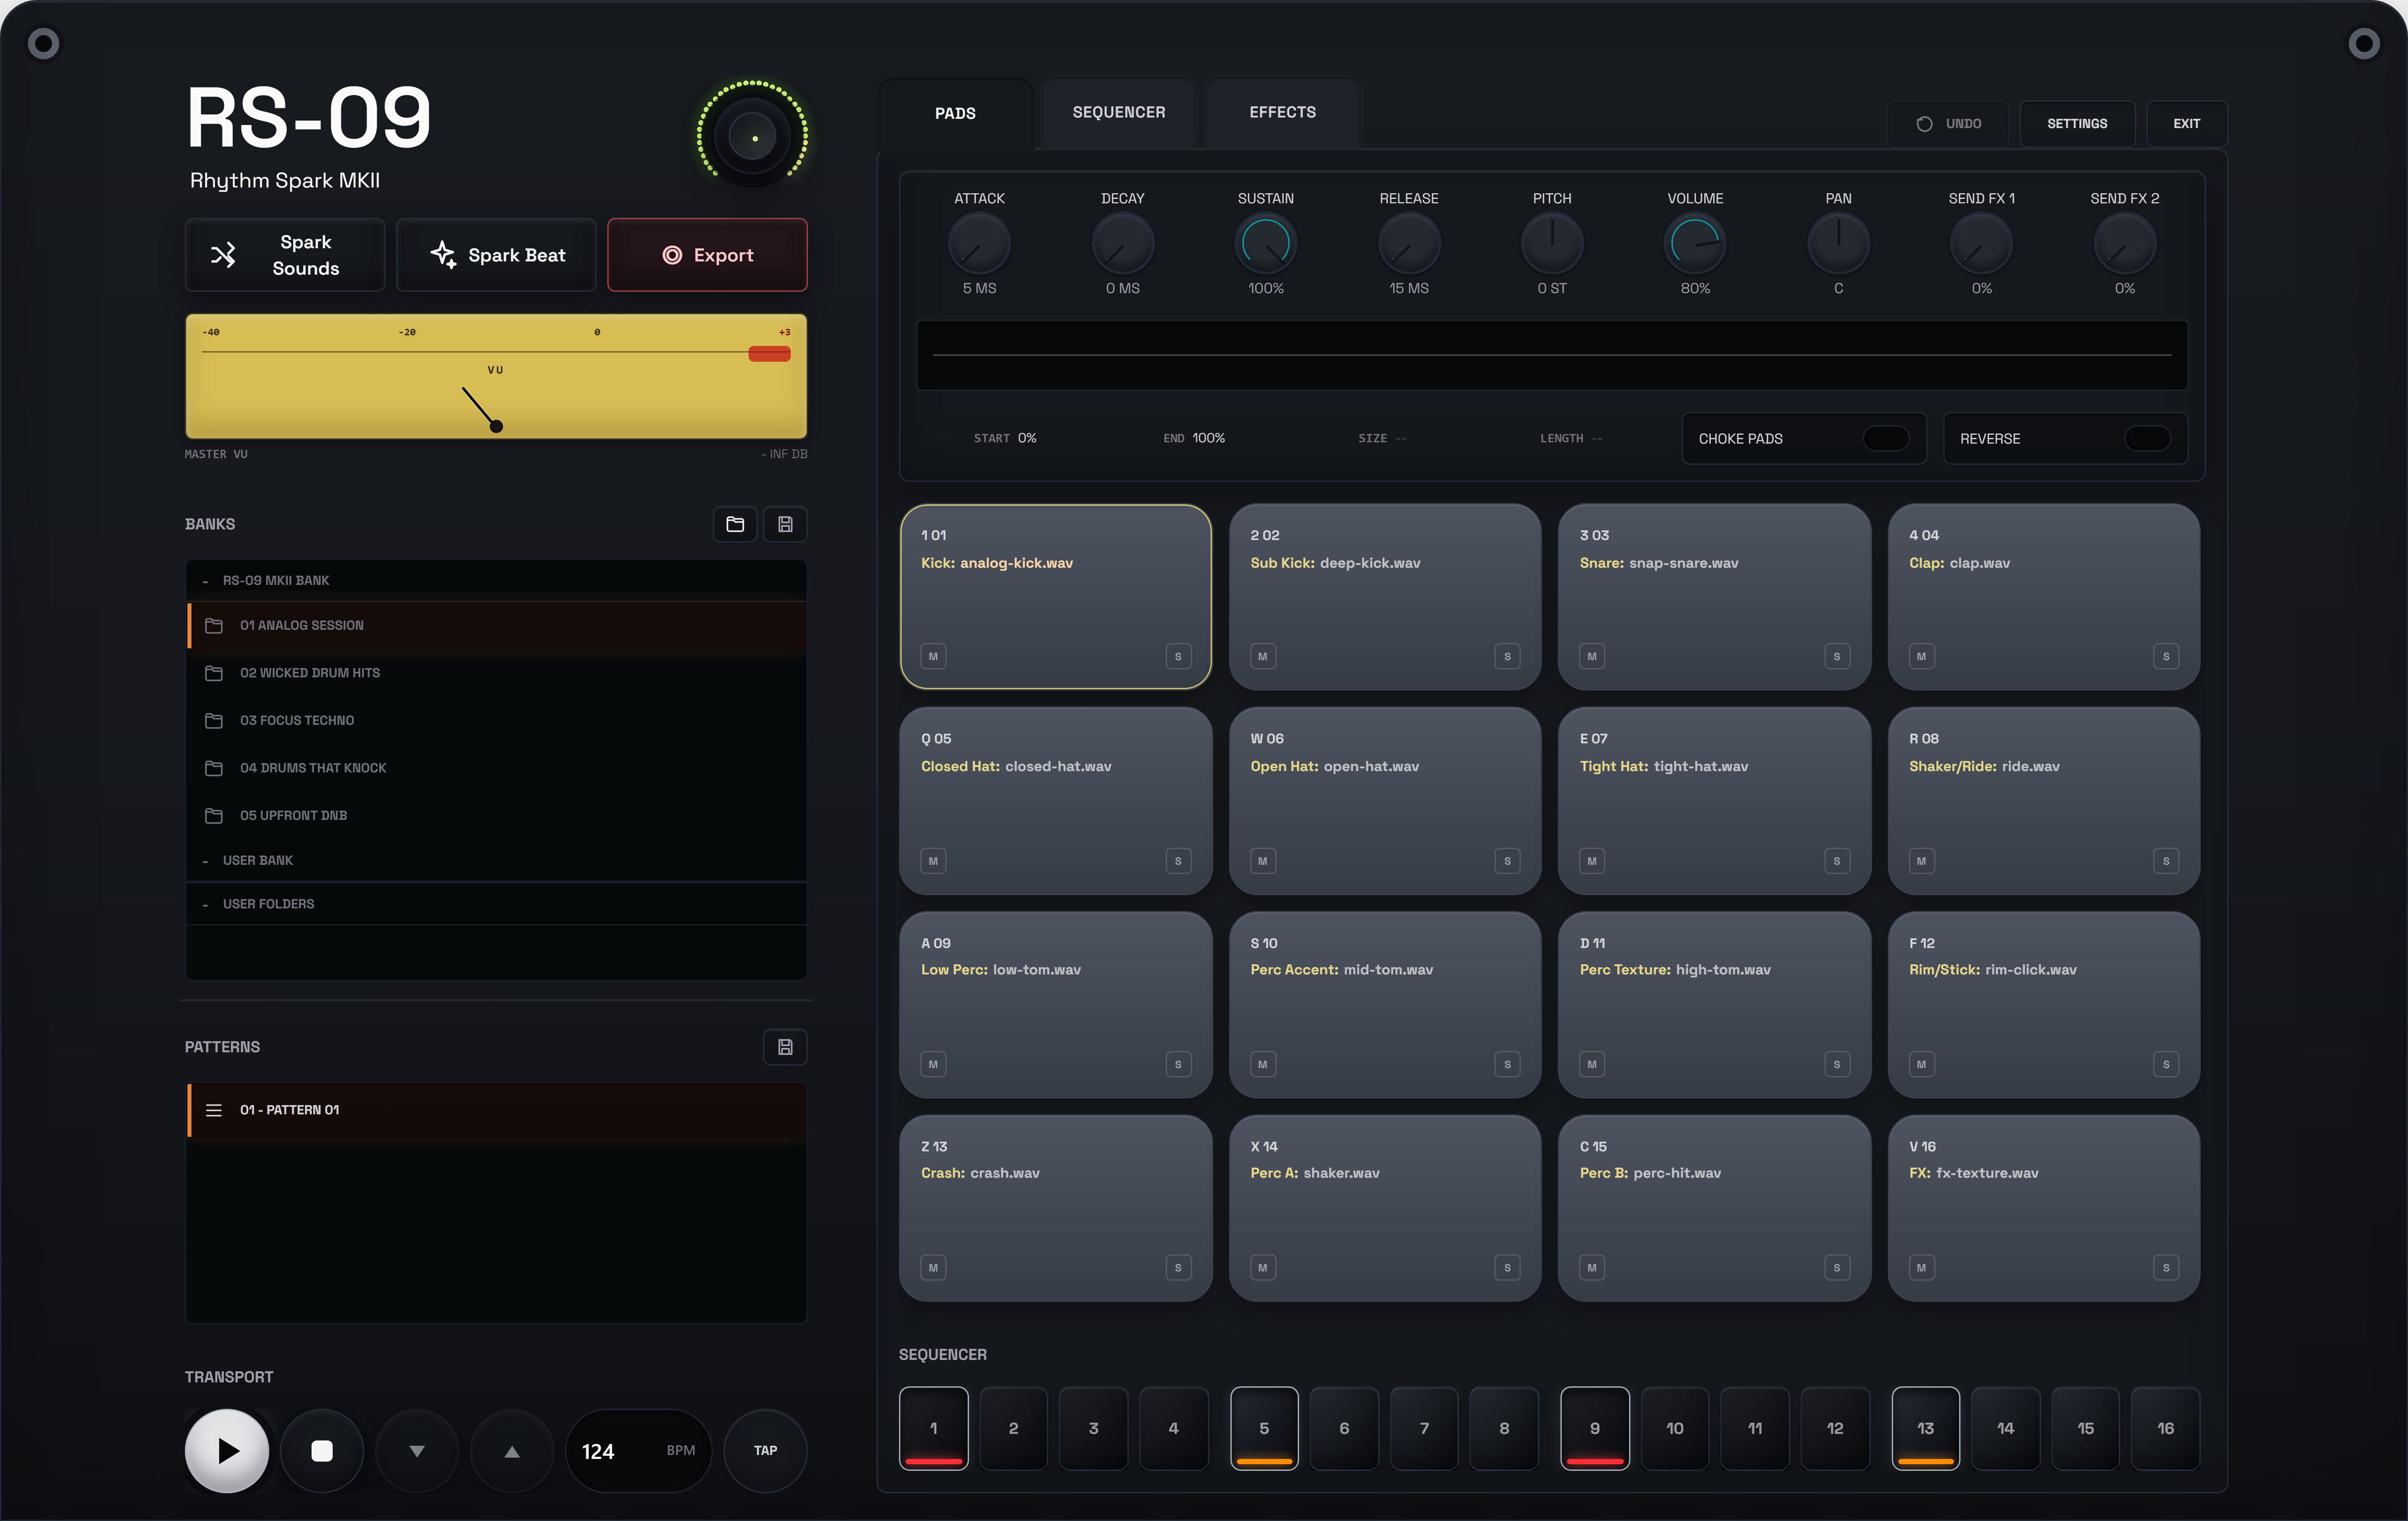The width and height of the screenshot is (2408, 1521).
Task: Toggle the Choke Pads switch
Action: point(1886,438)
